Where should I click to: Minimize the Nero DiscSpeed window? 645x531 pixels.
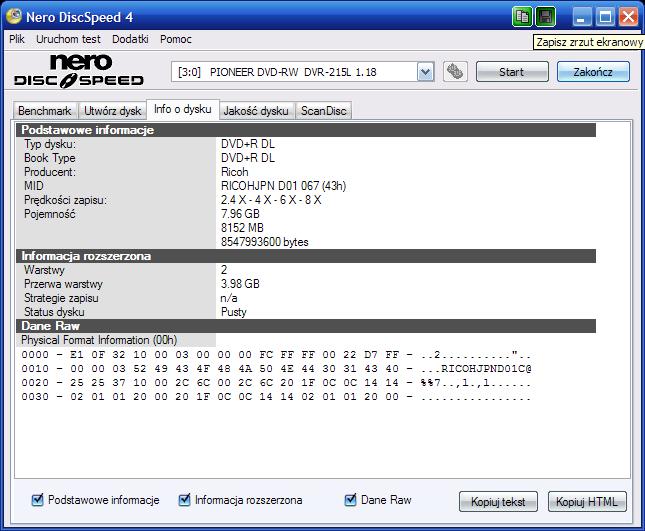click(582, 17)
